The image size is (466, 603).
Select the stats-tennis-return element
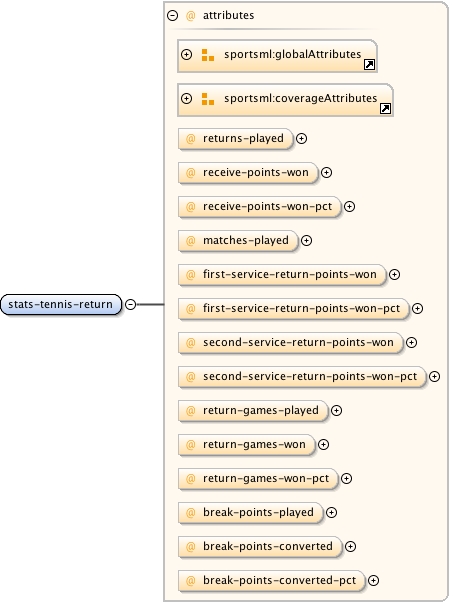point(61,305)
